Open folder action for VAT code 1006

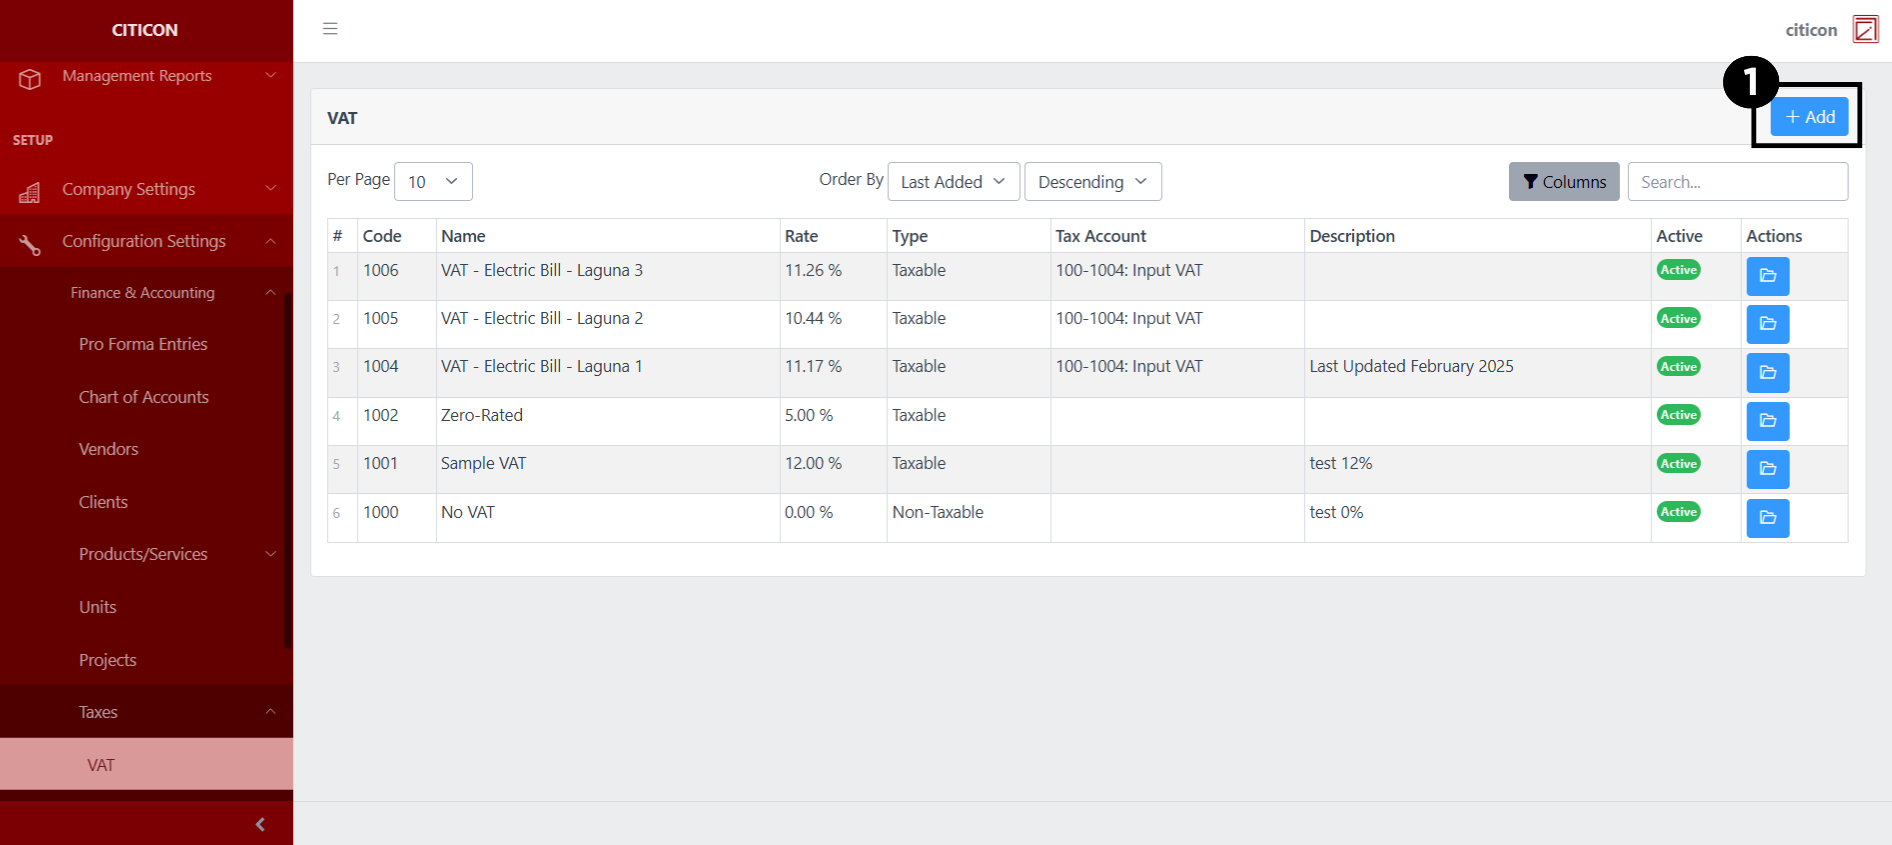click(x=1767, y=276)
